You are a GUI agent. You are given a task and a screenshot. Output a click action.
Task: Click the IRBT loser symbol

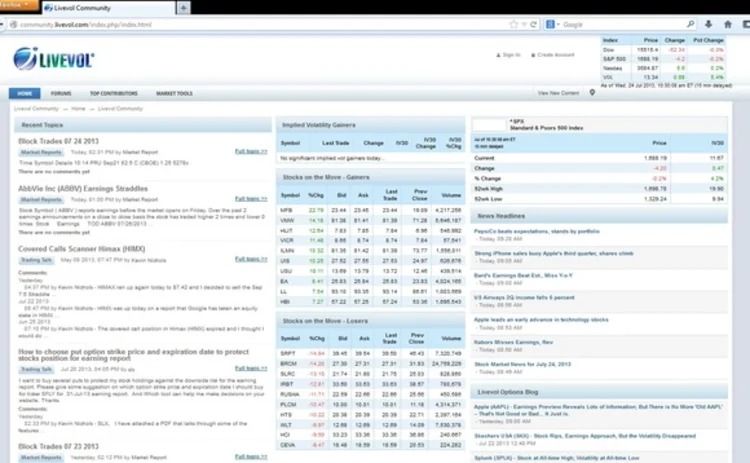click(x=287, y=384)
